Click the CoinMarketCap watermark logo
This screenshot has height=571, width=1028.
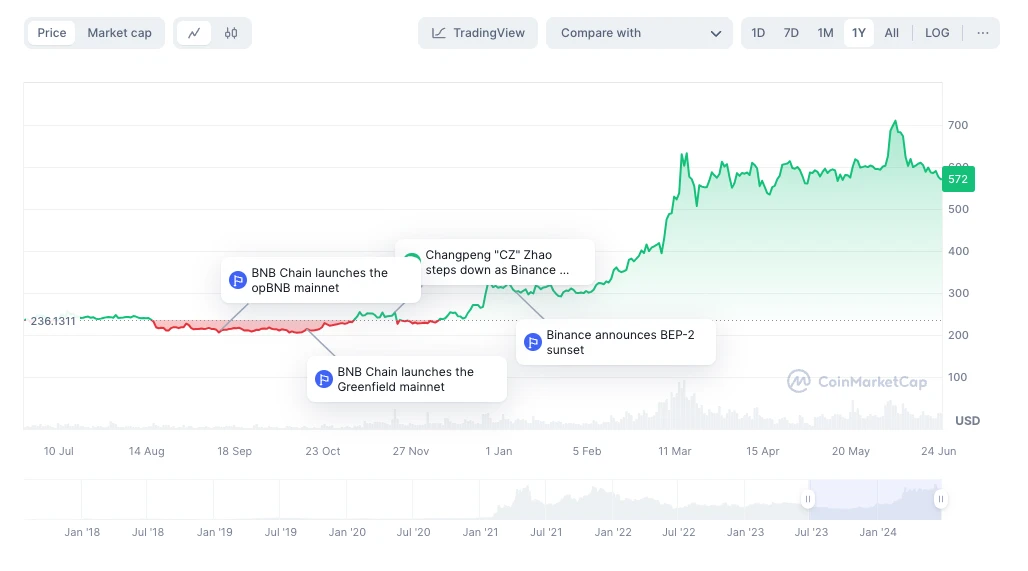coord(856,382)
